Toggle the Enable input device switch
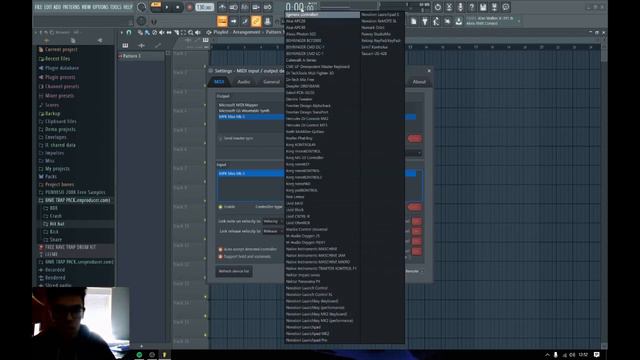Image resolution: width=640 pixels, height=360 pixels. 221,207
